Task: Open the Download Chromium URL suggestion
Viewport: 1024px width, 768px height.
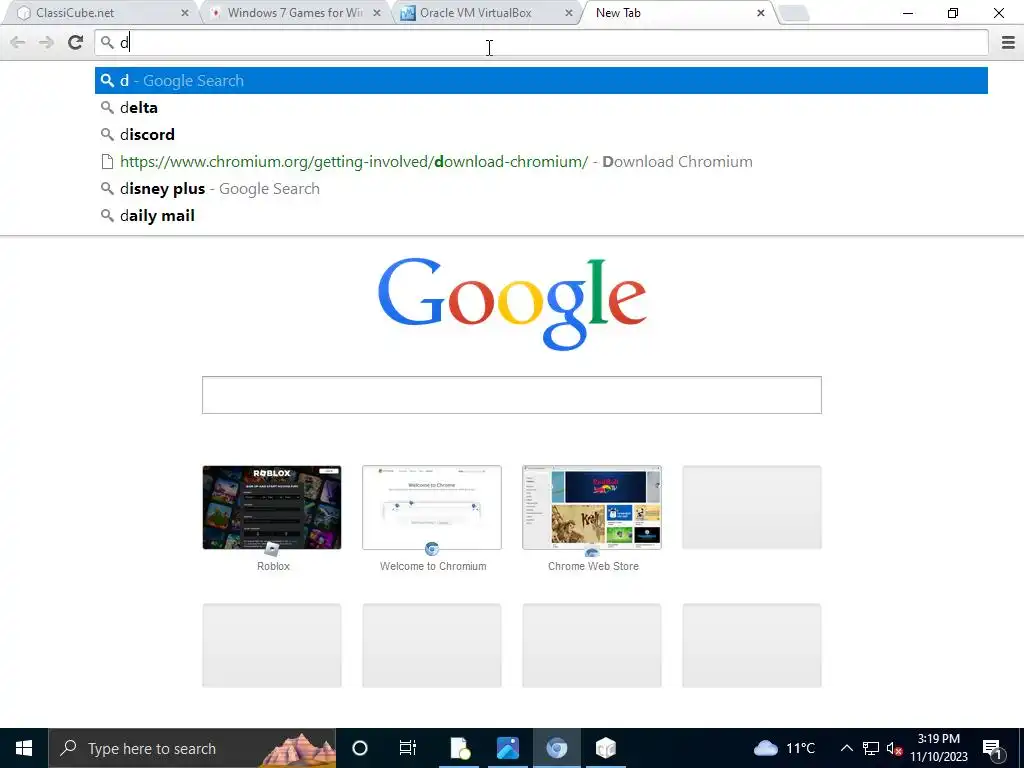Action: (541, 161)
